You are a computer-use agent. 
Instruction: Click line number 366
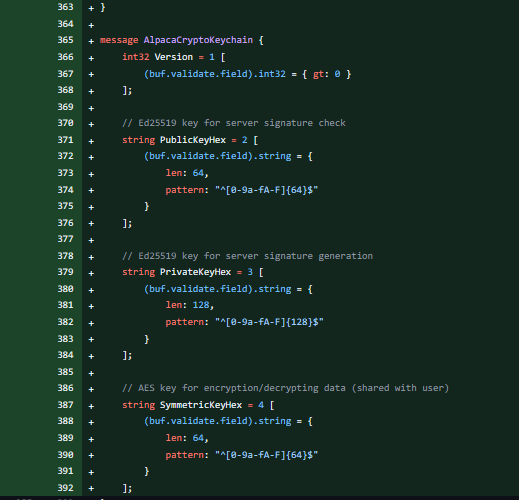click(65, 57)
